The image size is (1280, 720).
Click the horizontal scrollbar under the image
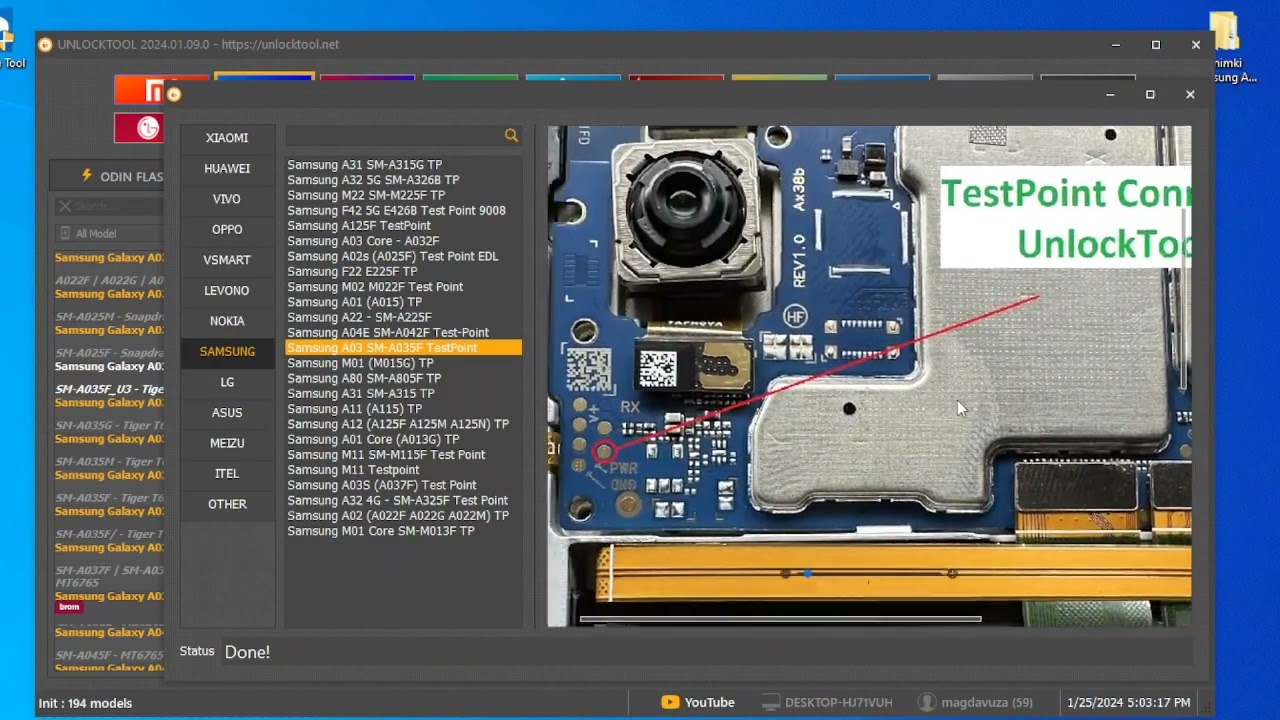point(780,619)
